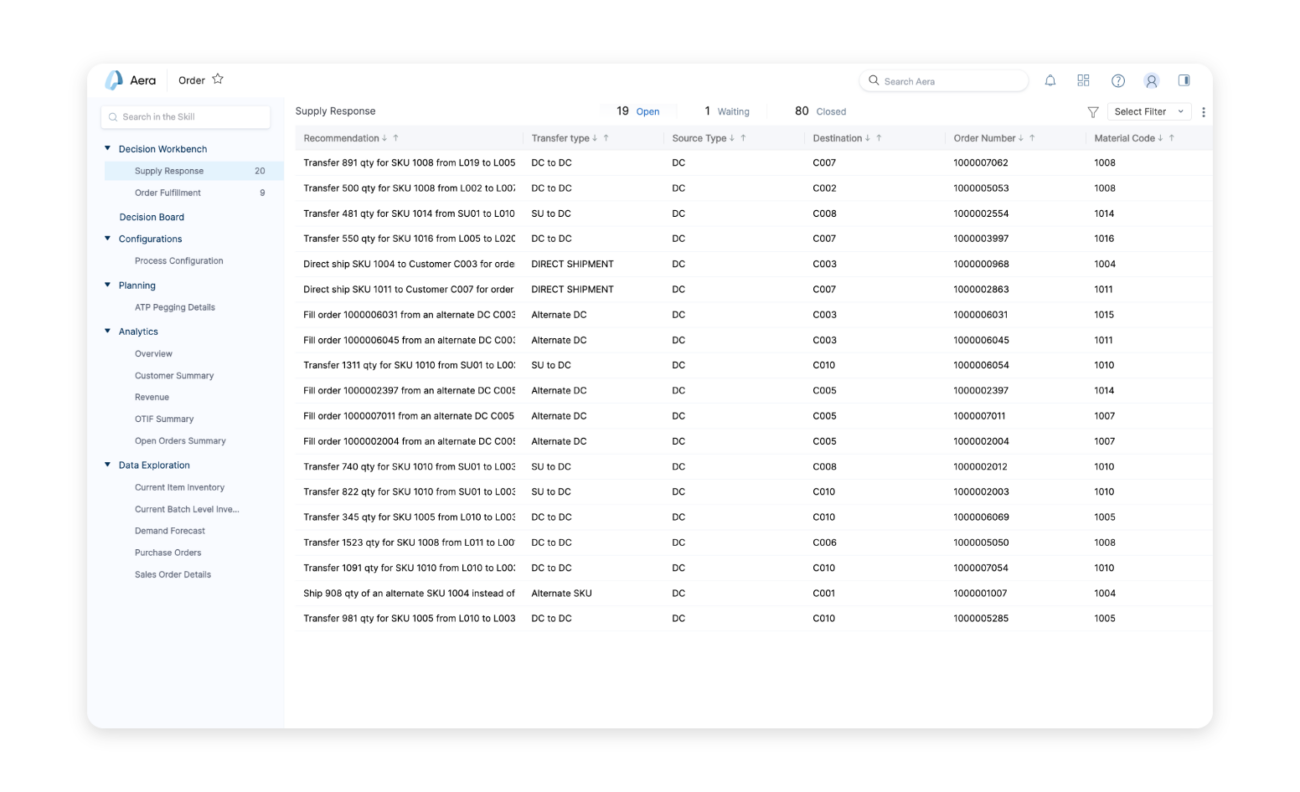Click the filter funnel icon above the table
The image size is (1300, 792).
1091,111
